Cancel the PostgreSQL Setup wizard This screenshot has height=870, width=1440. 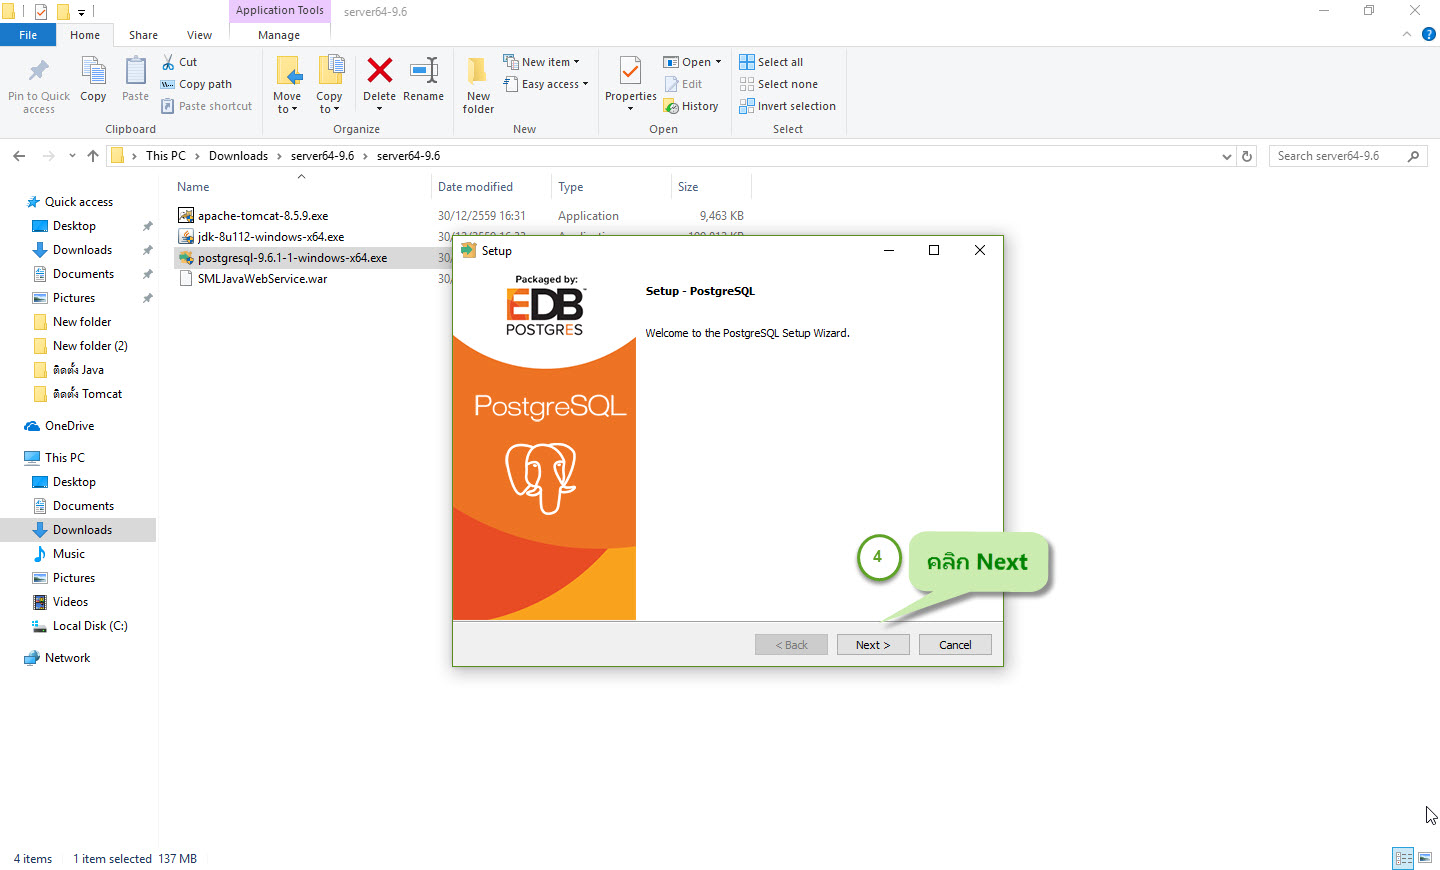pos(955,645)
